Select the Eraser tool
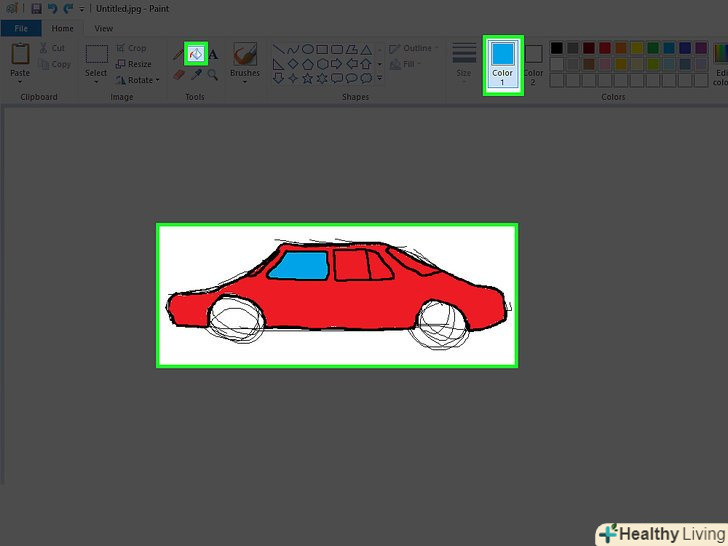Screen dimensions: 728x546 pyautogui.click(x=180, y=73)
